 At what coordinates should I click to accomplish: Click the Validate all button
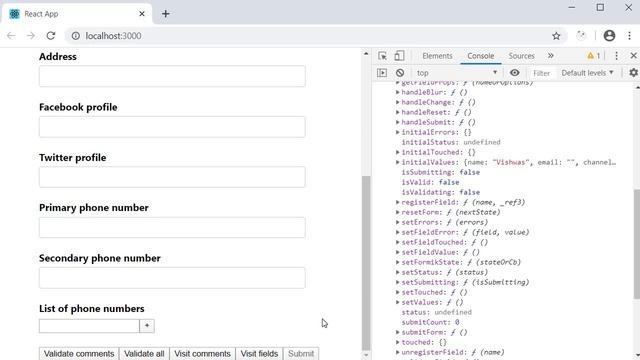[x=144, y=353]
